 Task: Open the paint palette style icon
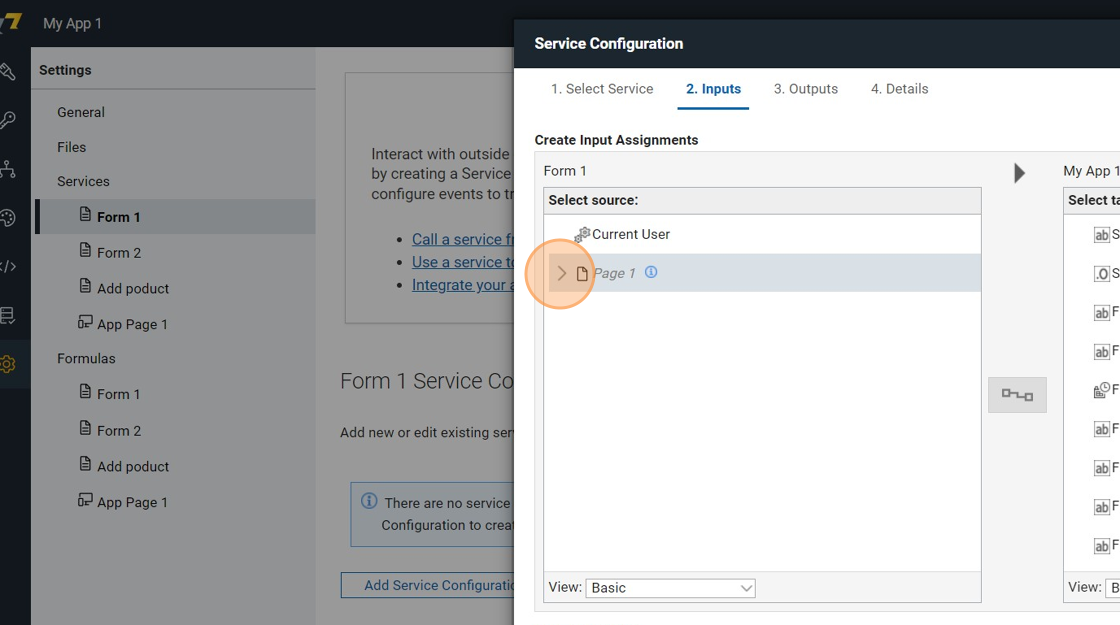coord(8,218)
